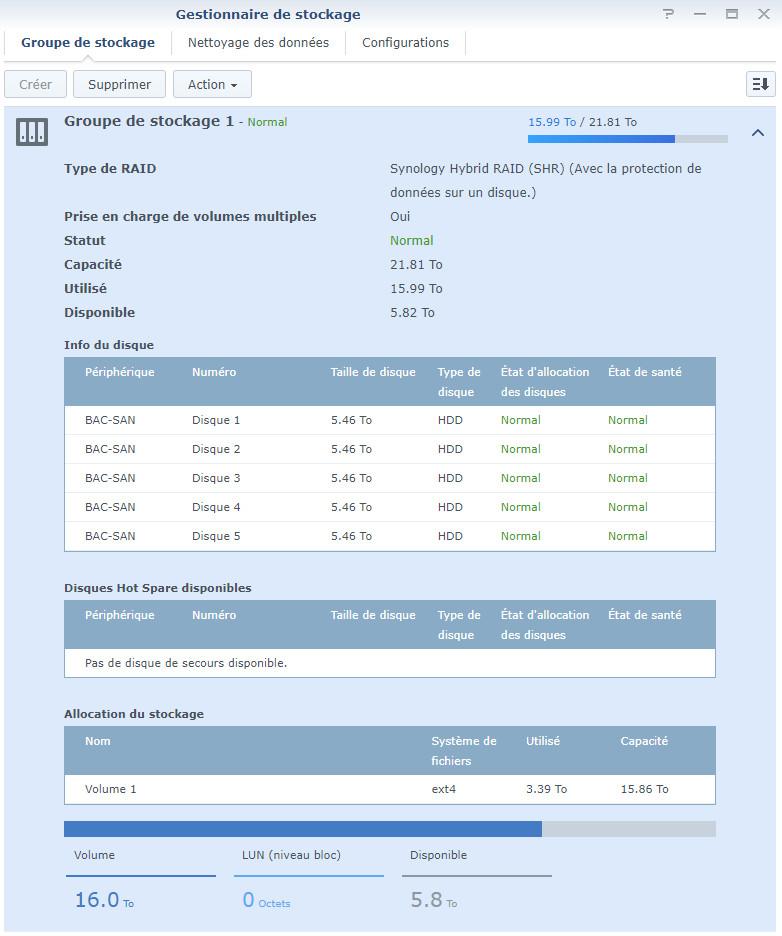782x936 pixels.
Task: Select the Disque 1 row
Action: pos(389,420)
